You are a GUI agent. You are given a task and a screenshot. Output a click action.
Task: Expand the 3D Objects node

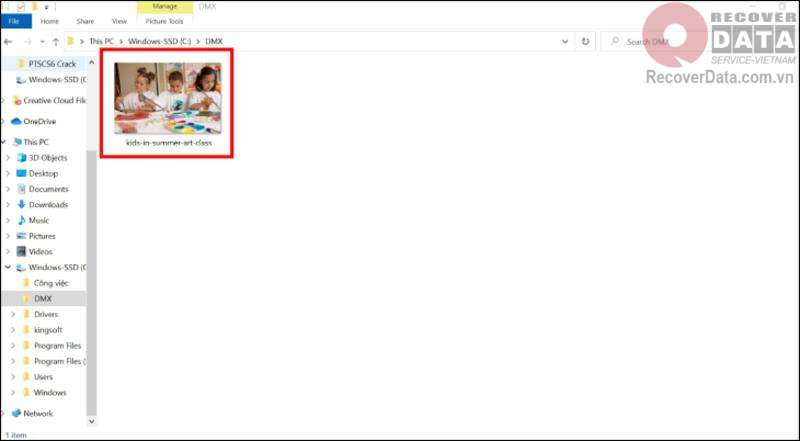click(8, 158)
